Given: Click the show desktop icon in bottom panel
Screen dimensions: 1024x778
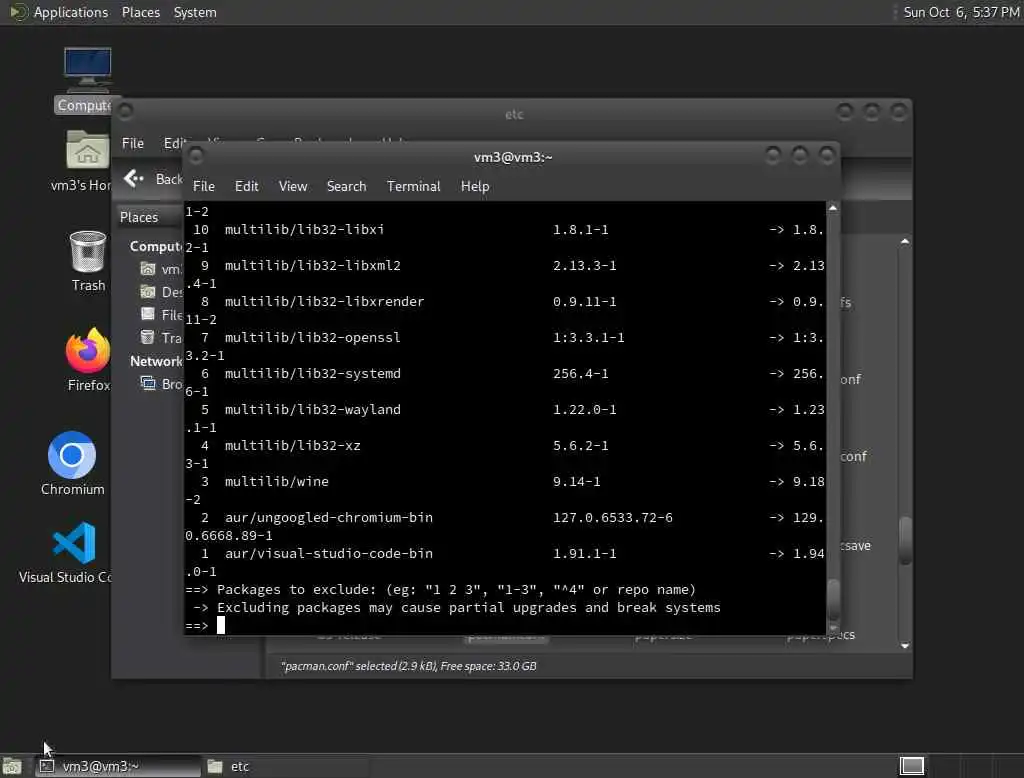Looking at the screenshot, I should click(x=12, y=766).
